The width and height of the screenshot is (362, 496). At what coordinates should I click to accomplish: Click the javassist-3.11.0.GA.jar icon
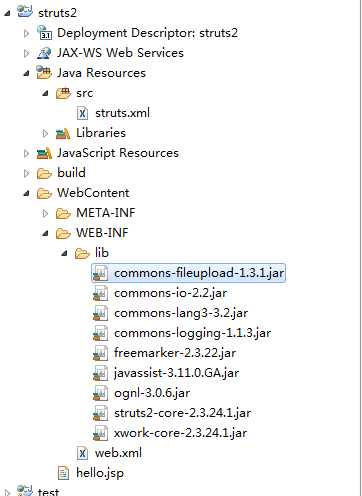pos(100,373)
